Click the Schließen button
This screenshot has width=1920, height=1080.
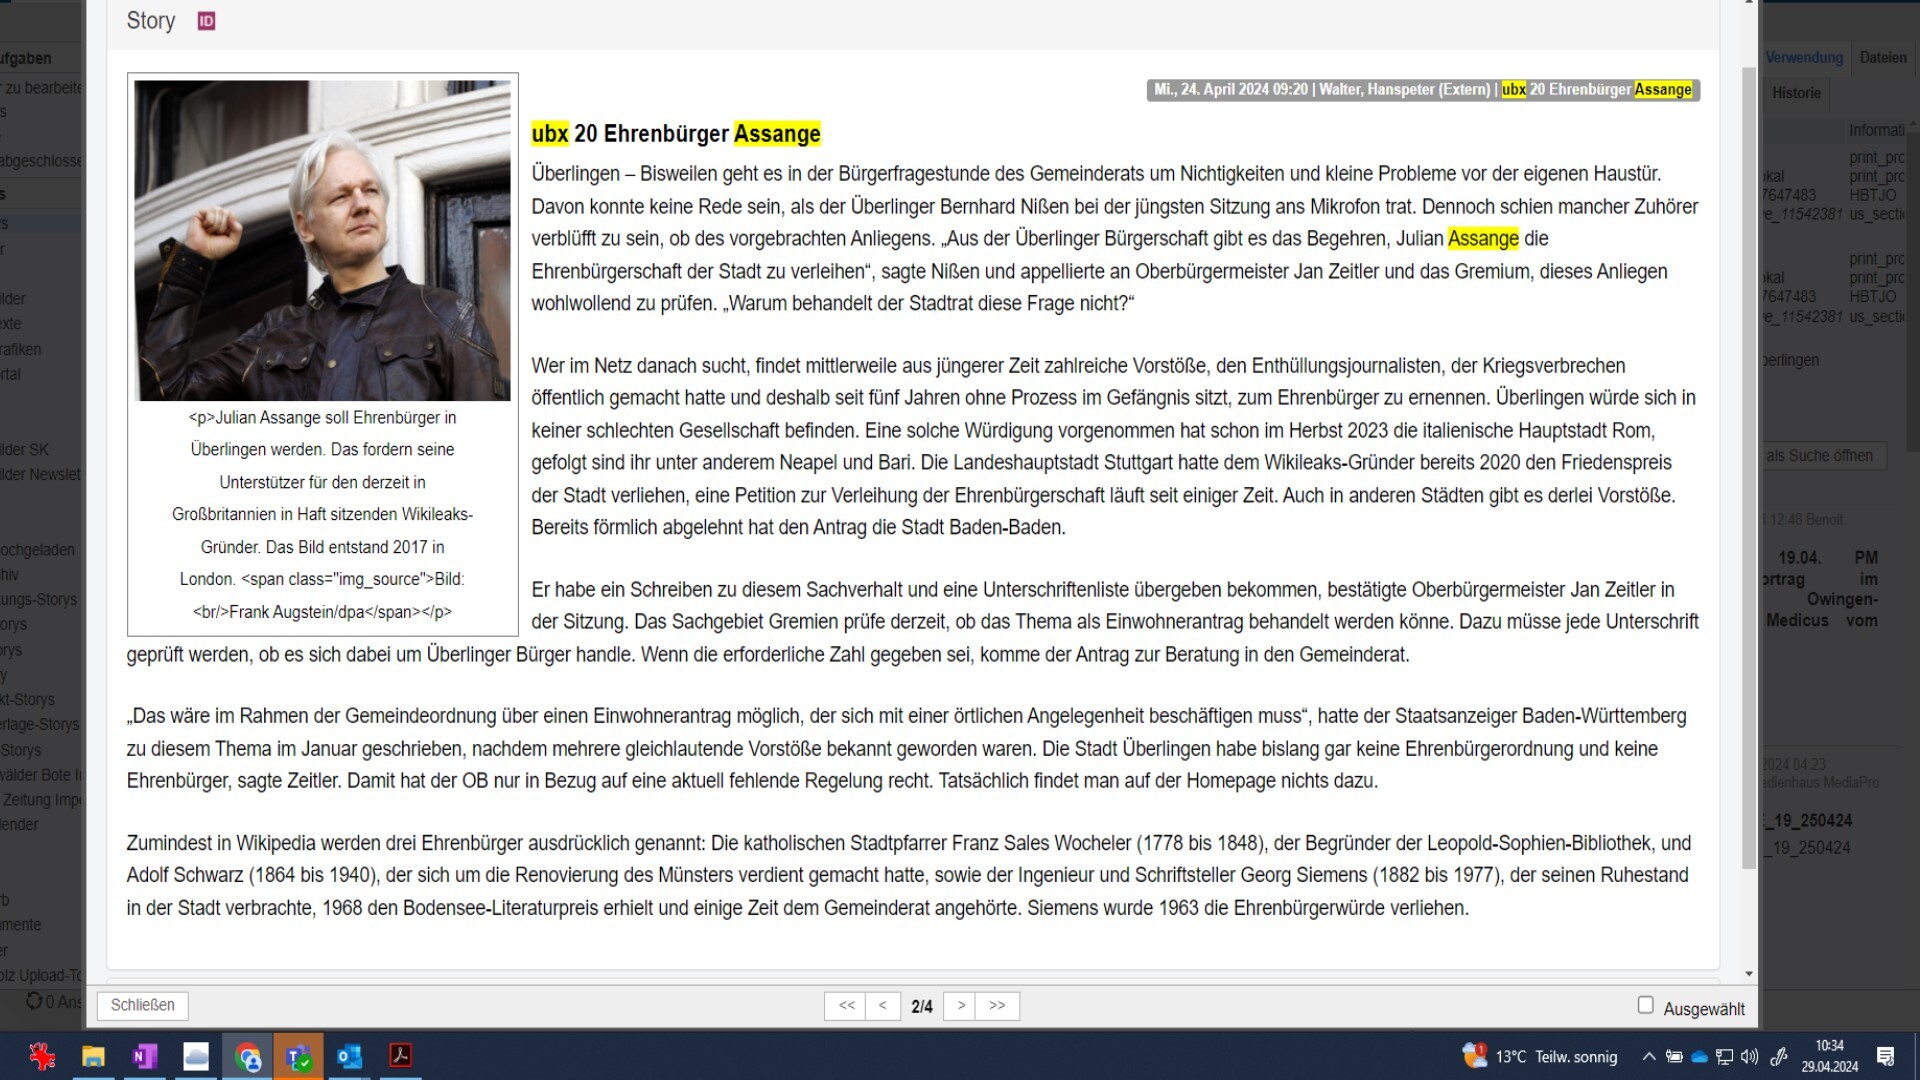pyautogui.click(x=142, y=1005)
